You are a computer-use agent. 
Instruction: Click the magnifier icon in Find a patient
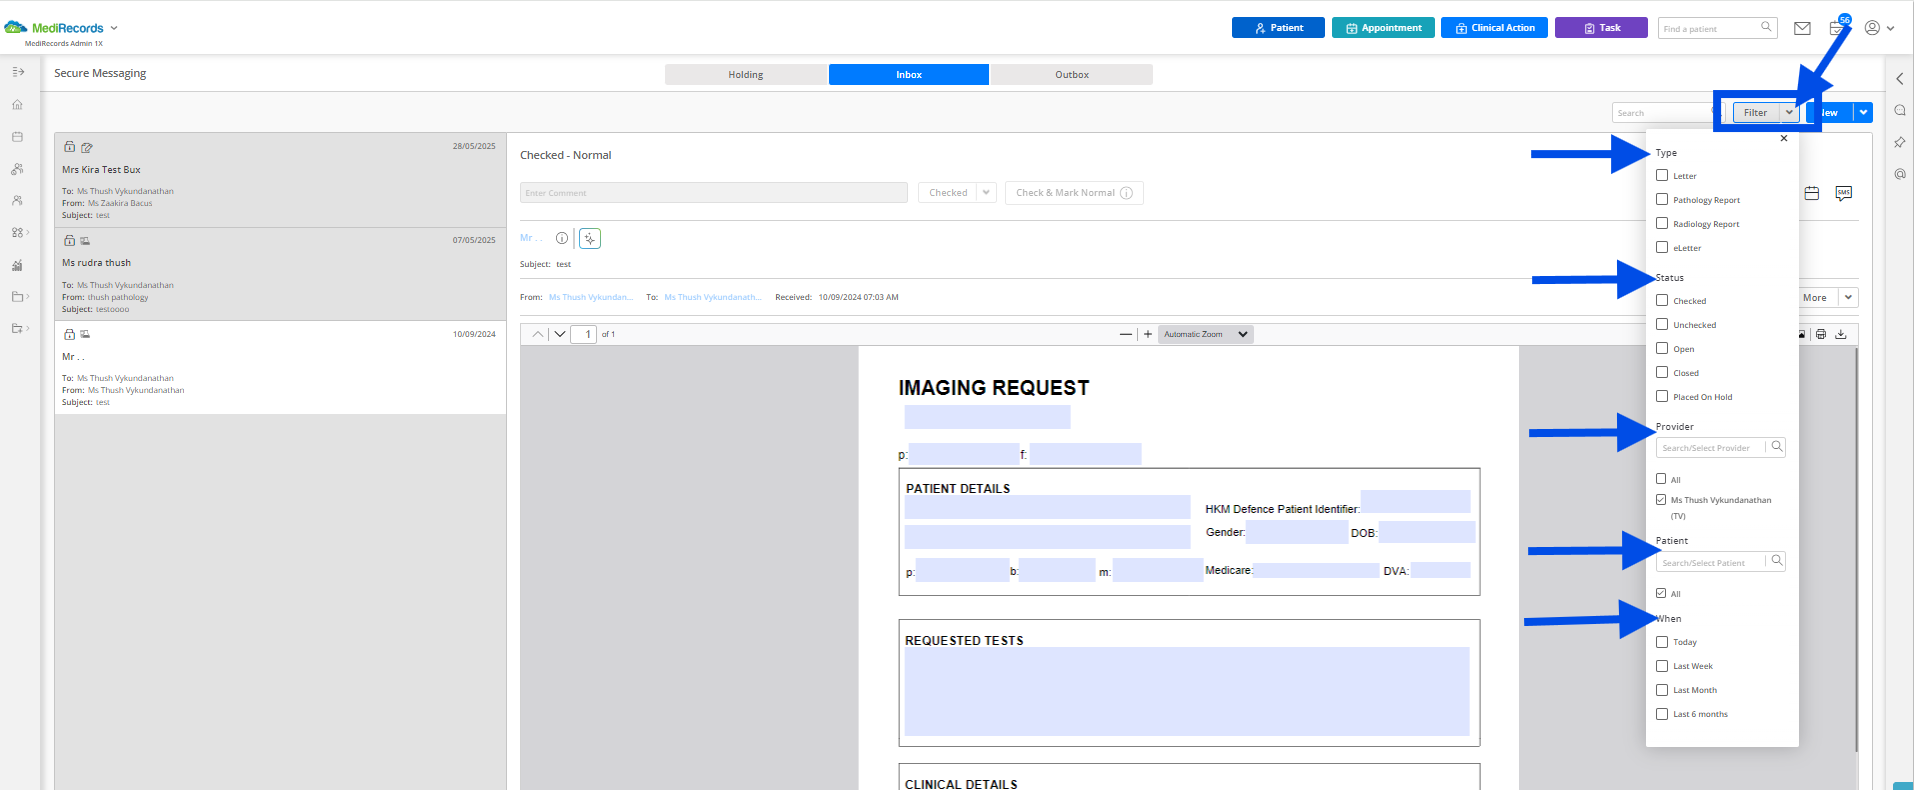[1766, 27]
